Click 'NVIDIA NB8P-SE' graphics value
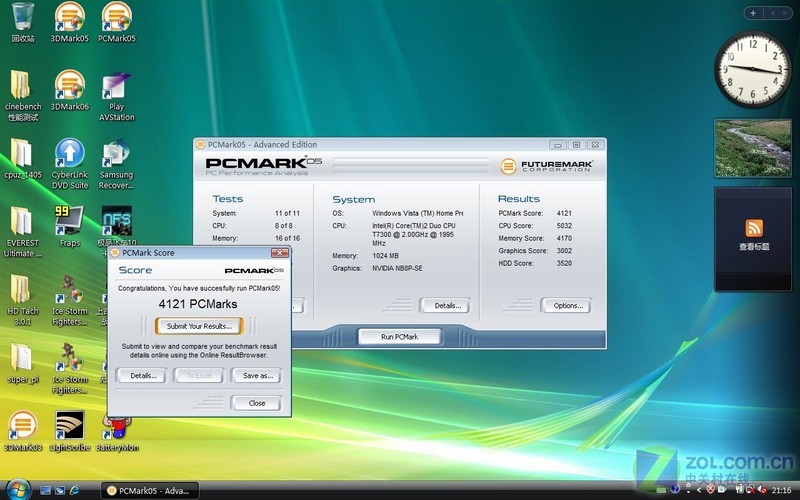The image size is (800, 500). pos(397,268)
